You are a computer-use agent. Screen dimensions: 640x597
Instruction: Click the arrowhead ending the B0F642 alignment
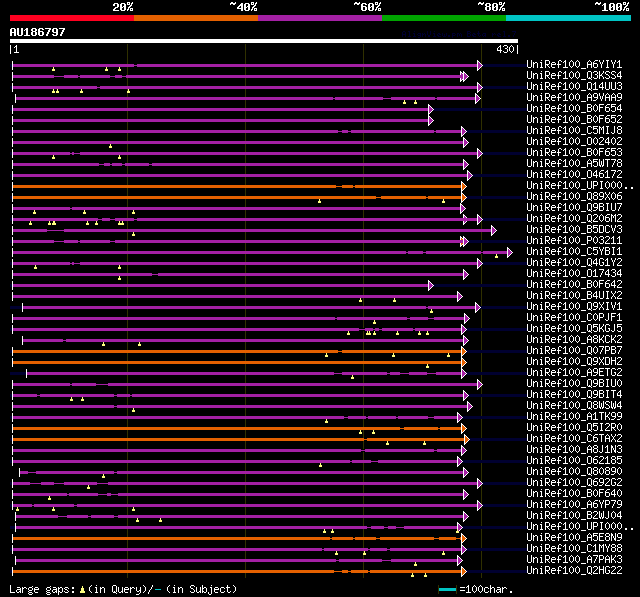(x=431, y=286)
